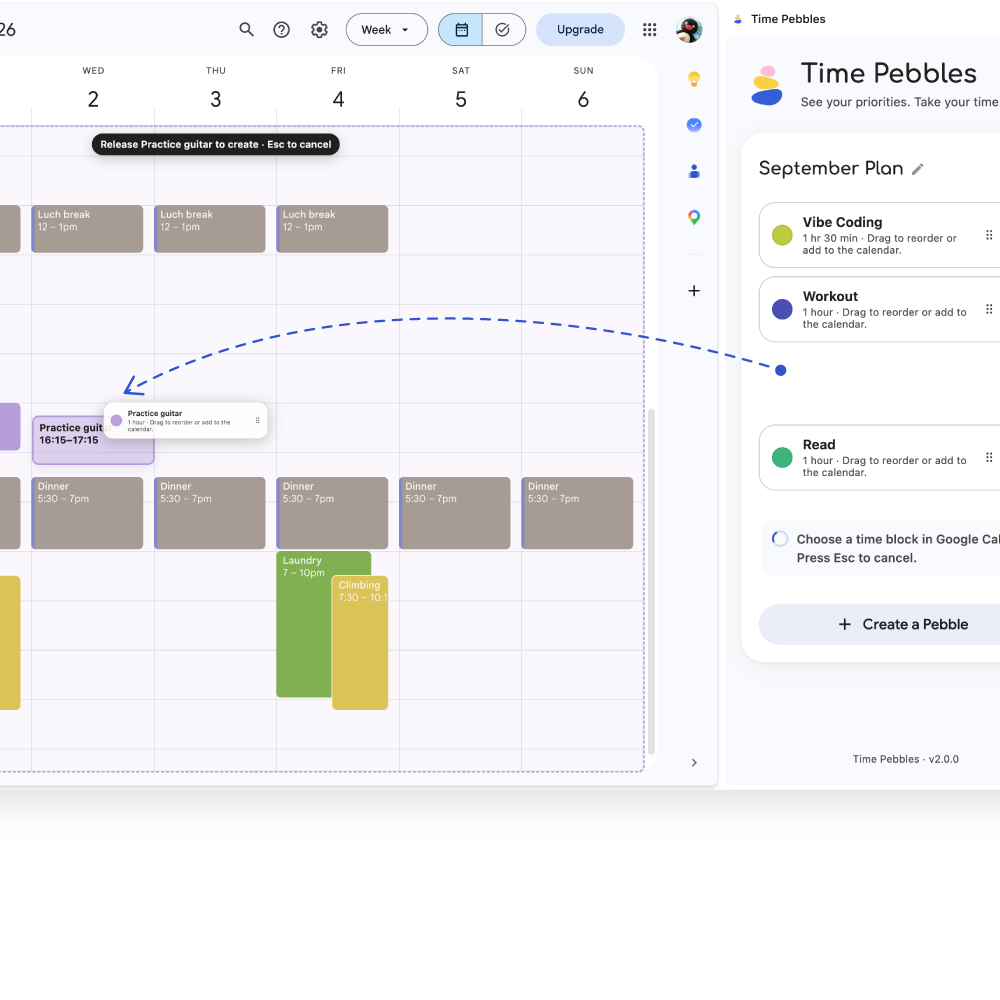Image resolution: width=1000 pixels, height=1000 pixels.
Task: Open the Climbing event on Friday
Action: 360,643
